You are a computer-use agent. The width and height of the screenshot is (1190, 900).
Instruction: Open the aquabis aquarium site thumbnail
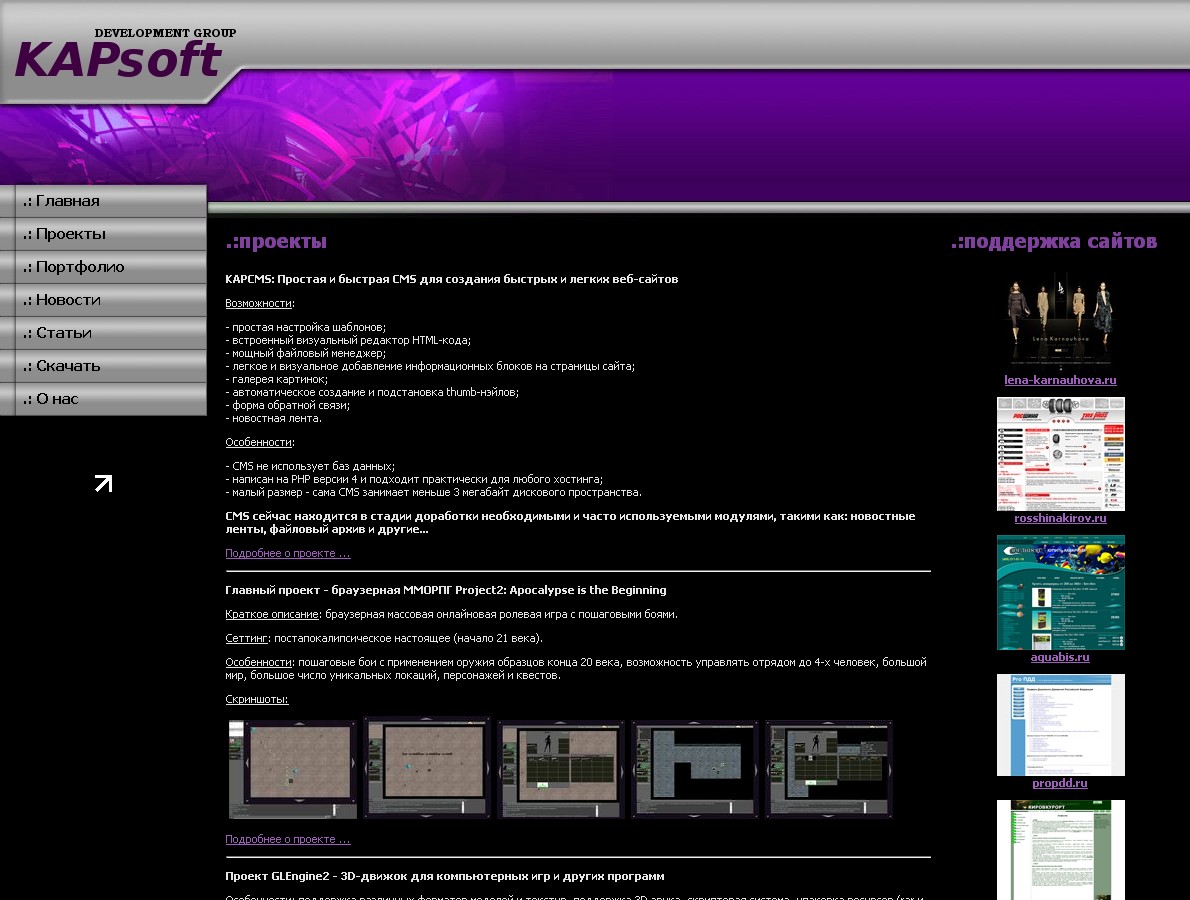pos(1061,593)
